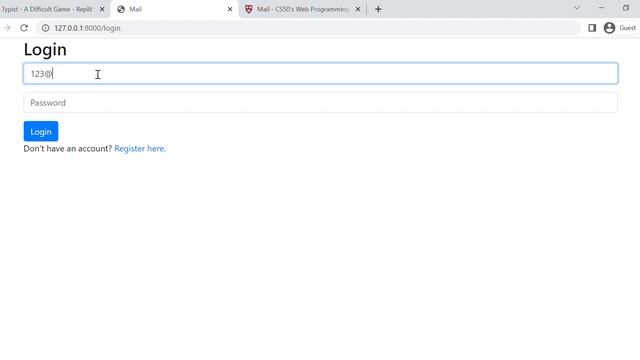Open the Guest profile avatar

tap(609, 28)
